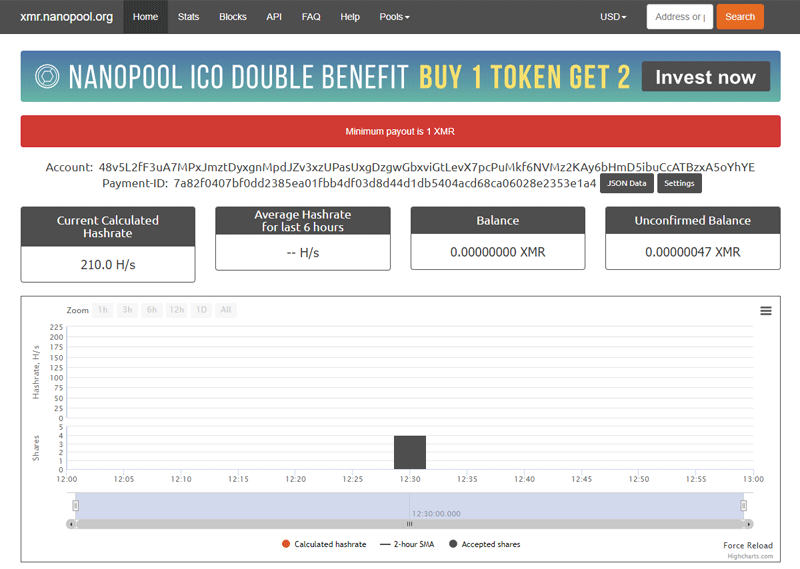Toggle Calculated hashrate legend series
This screenshot has height=569, width=800.
click(324, 545)
